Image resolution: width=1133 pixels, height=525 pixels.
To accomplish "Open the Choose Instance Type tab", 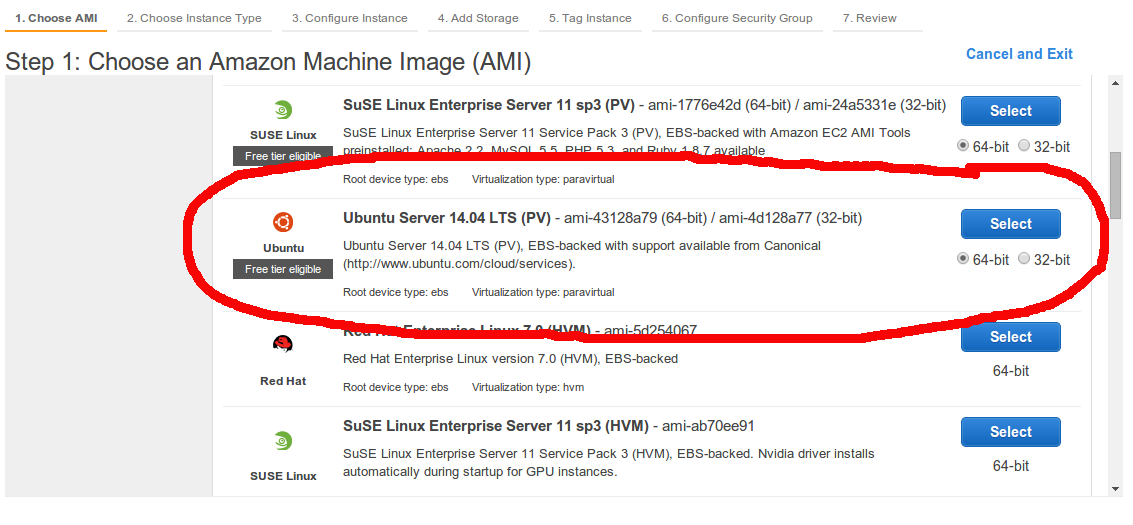I will pos(195,18).
